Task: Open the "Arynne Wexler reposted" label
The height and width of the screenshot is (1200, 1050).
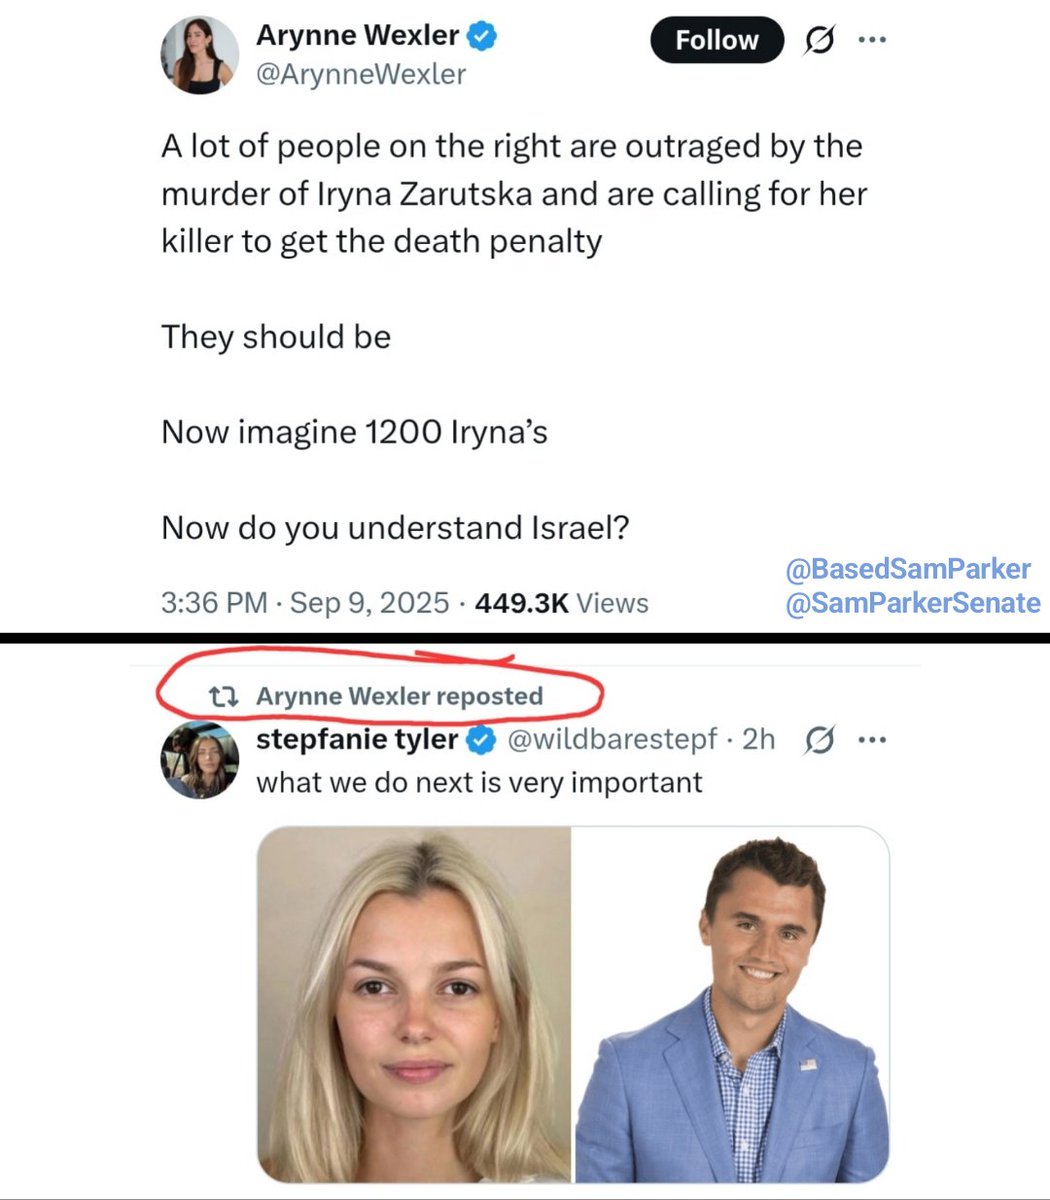Action: coord(399,696)
